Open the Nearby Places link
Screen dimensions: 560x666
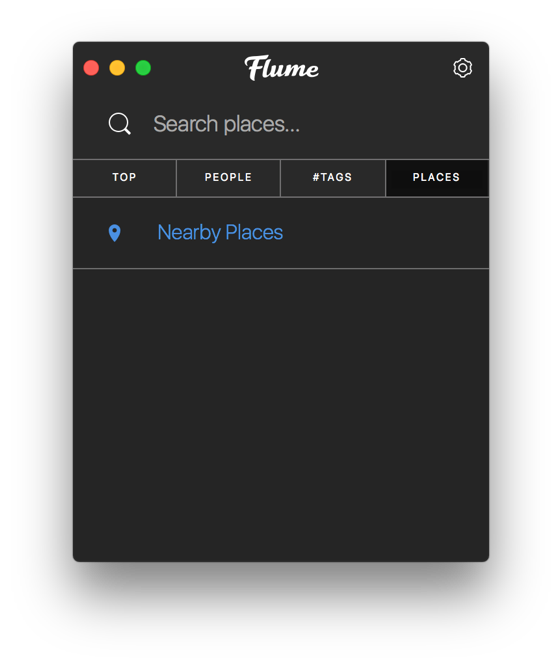[220, 232]
